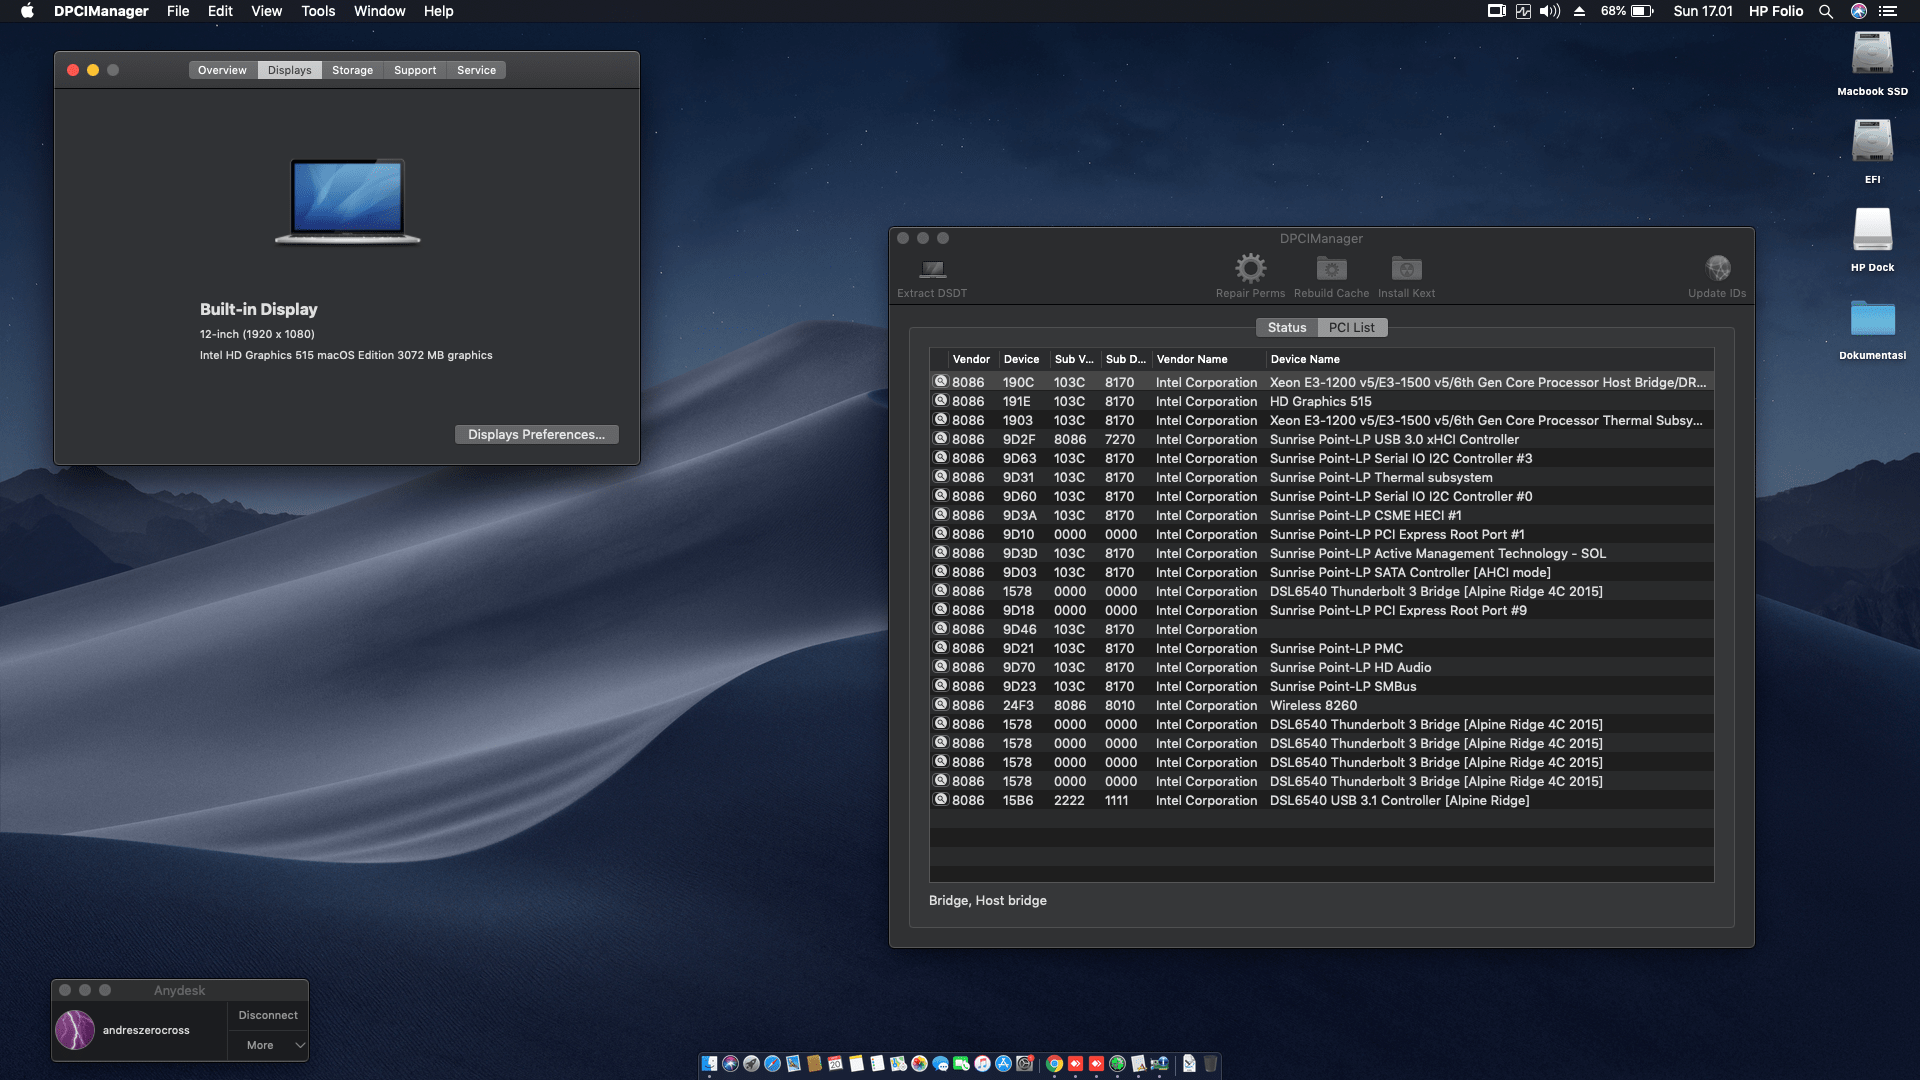This screenshot has width=1920, height=1080.
Task: Sort by the Sub D... column header
Action: pyautogui.click(x=1125, y=359)
